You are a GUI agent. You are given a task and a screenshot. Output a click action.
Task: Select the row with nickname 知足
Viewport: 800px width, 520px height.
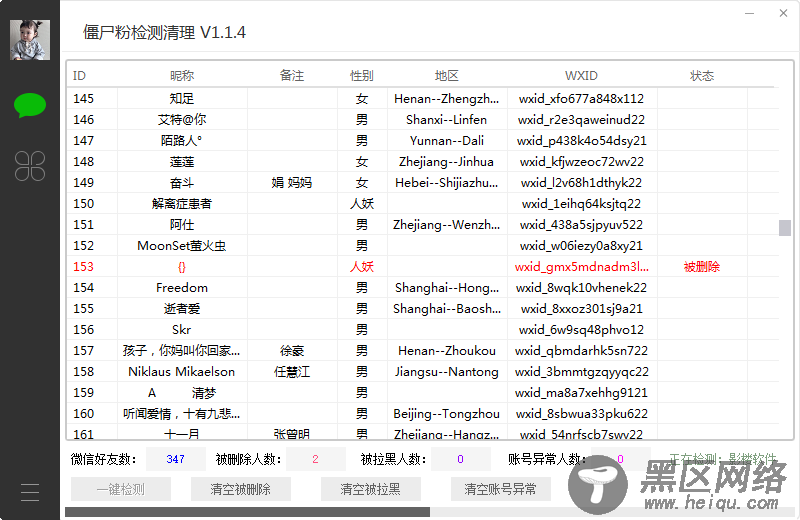(422, 98)
